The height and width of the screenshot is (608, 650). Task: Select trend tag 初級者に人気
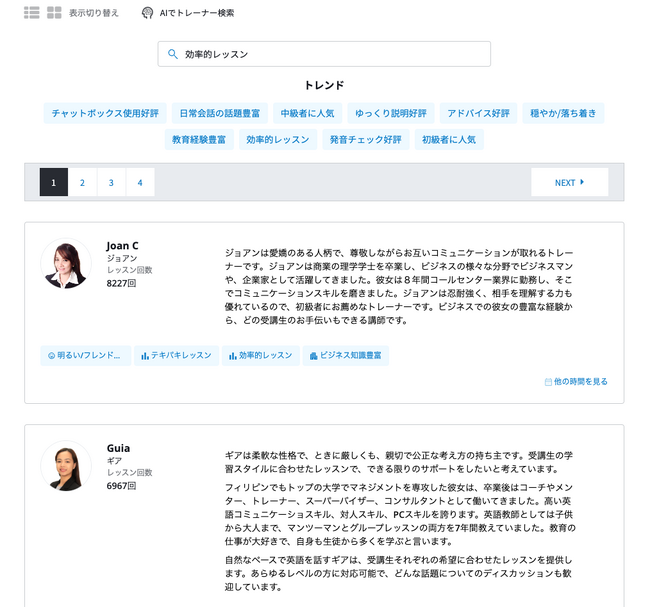(449, 139)
